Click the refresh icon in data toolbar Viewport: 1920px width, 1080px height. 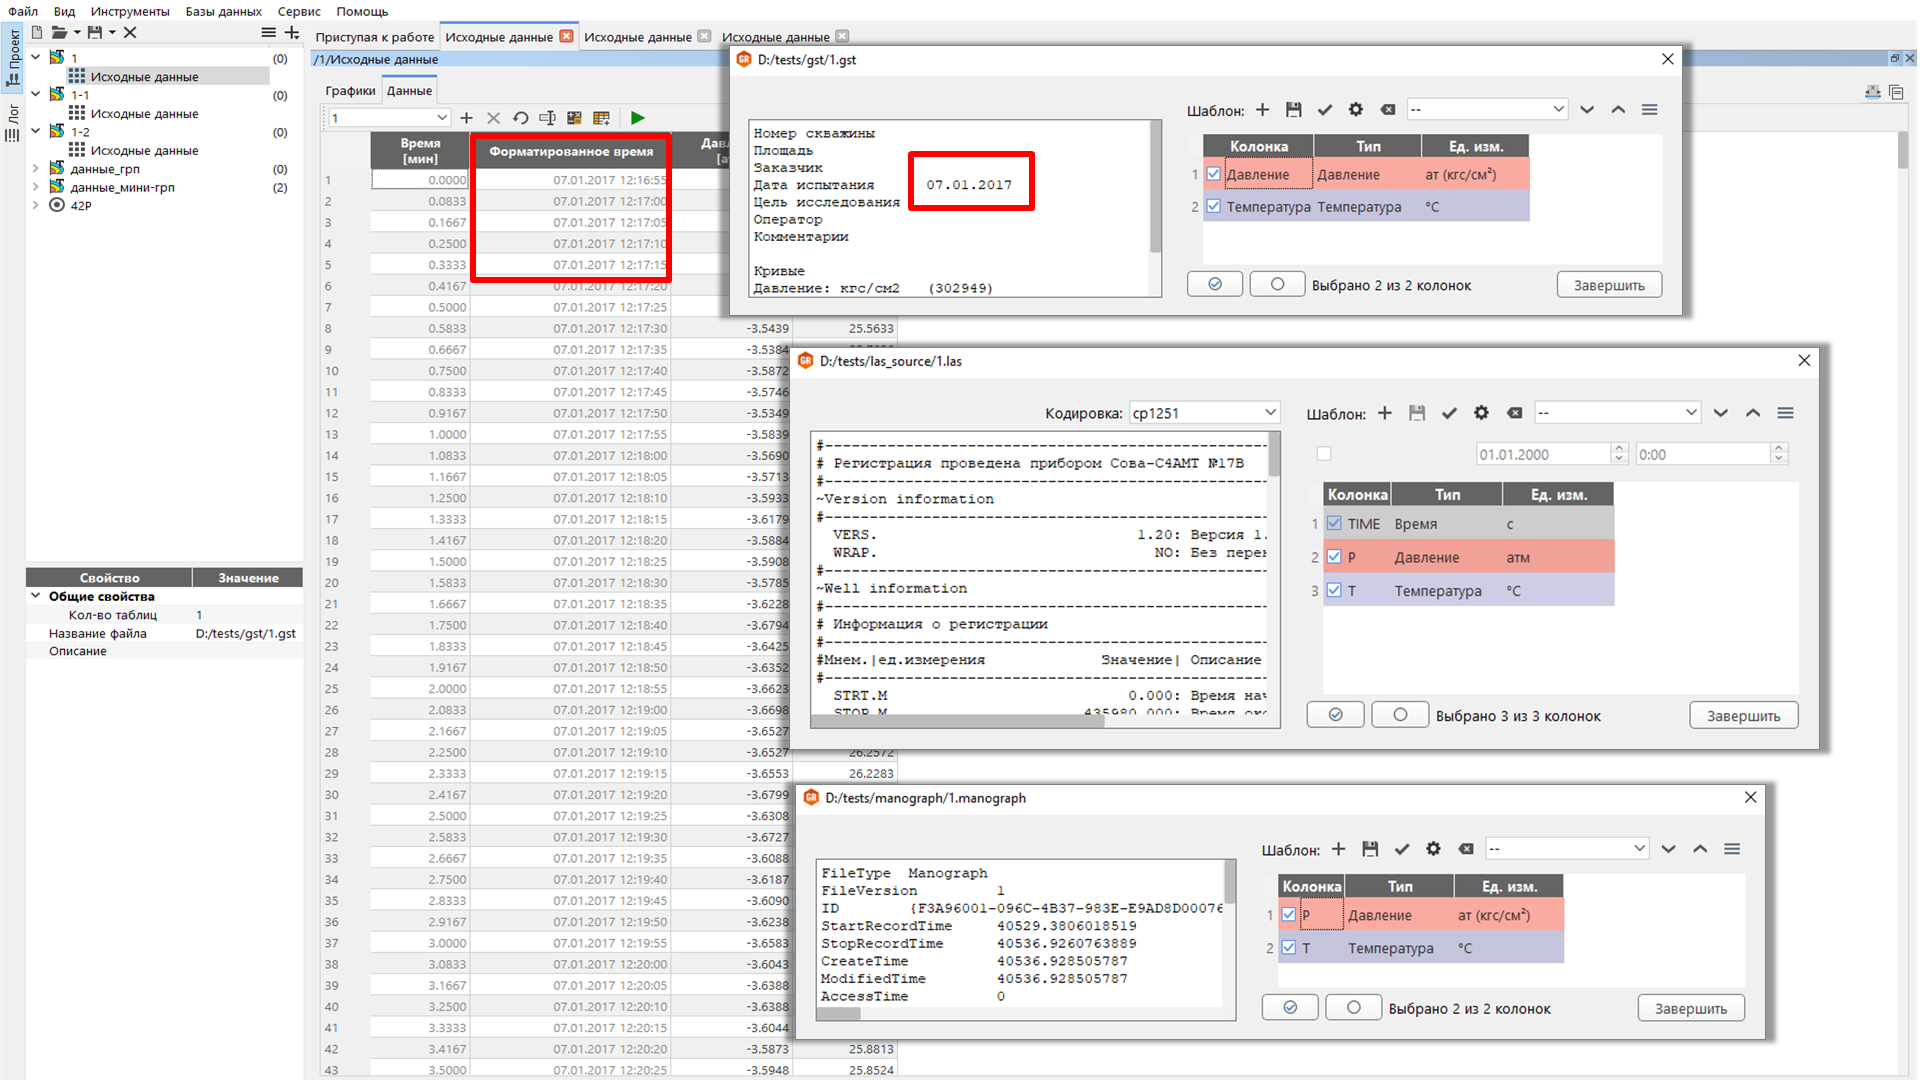tap(521, 118)
